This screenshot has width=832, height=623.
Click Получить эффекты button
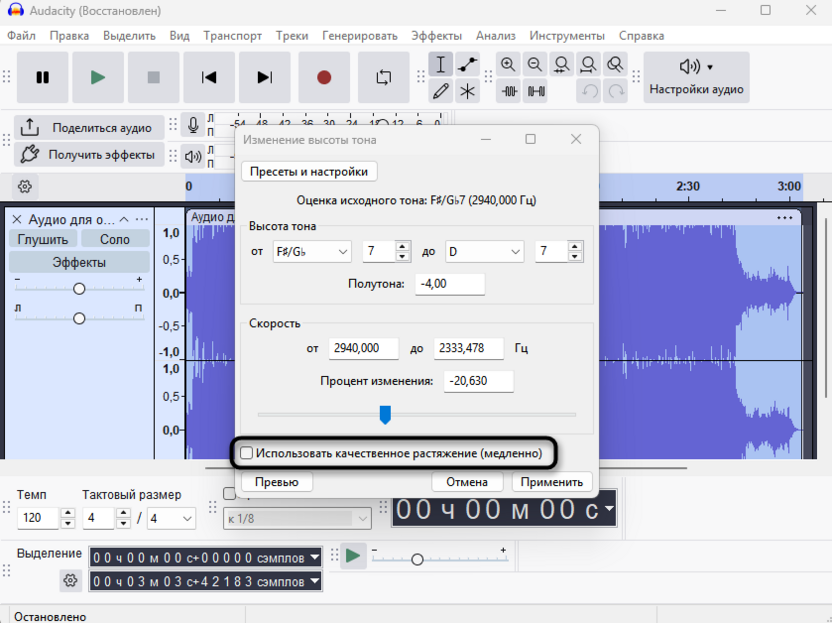pyautogui.click(x=89, y=154)
